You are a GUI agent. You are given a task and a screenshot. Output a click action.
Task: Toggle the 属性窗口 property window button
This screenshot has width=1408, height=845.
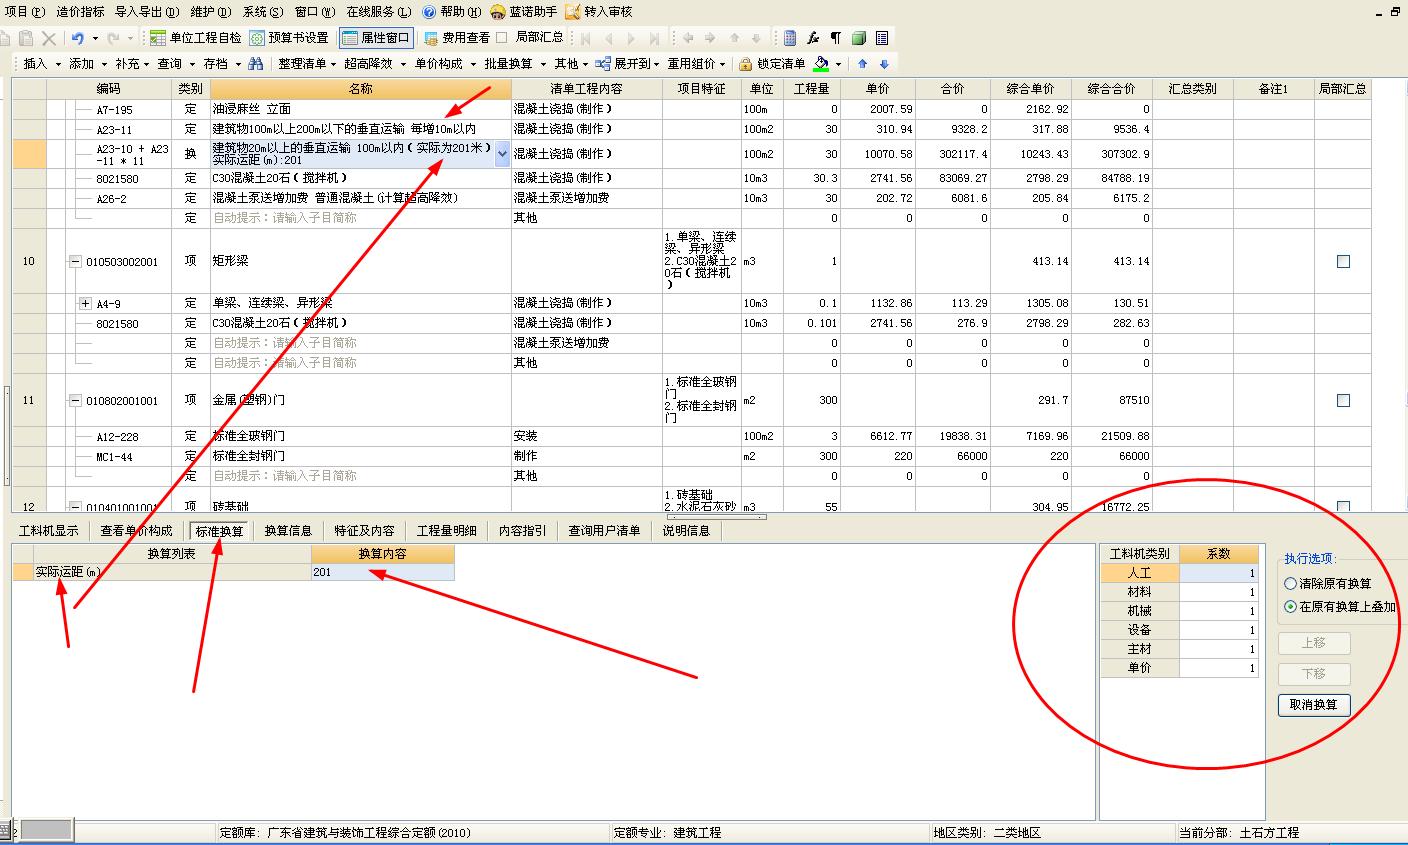tap(375, 38)
